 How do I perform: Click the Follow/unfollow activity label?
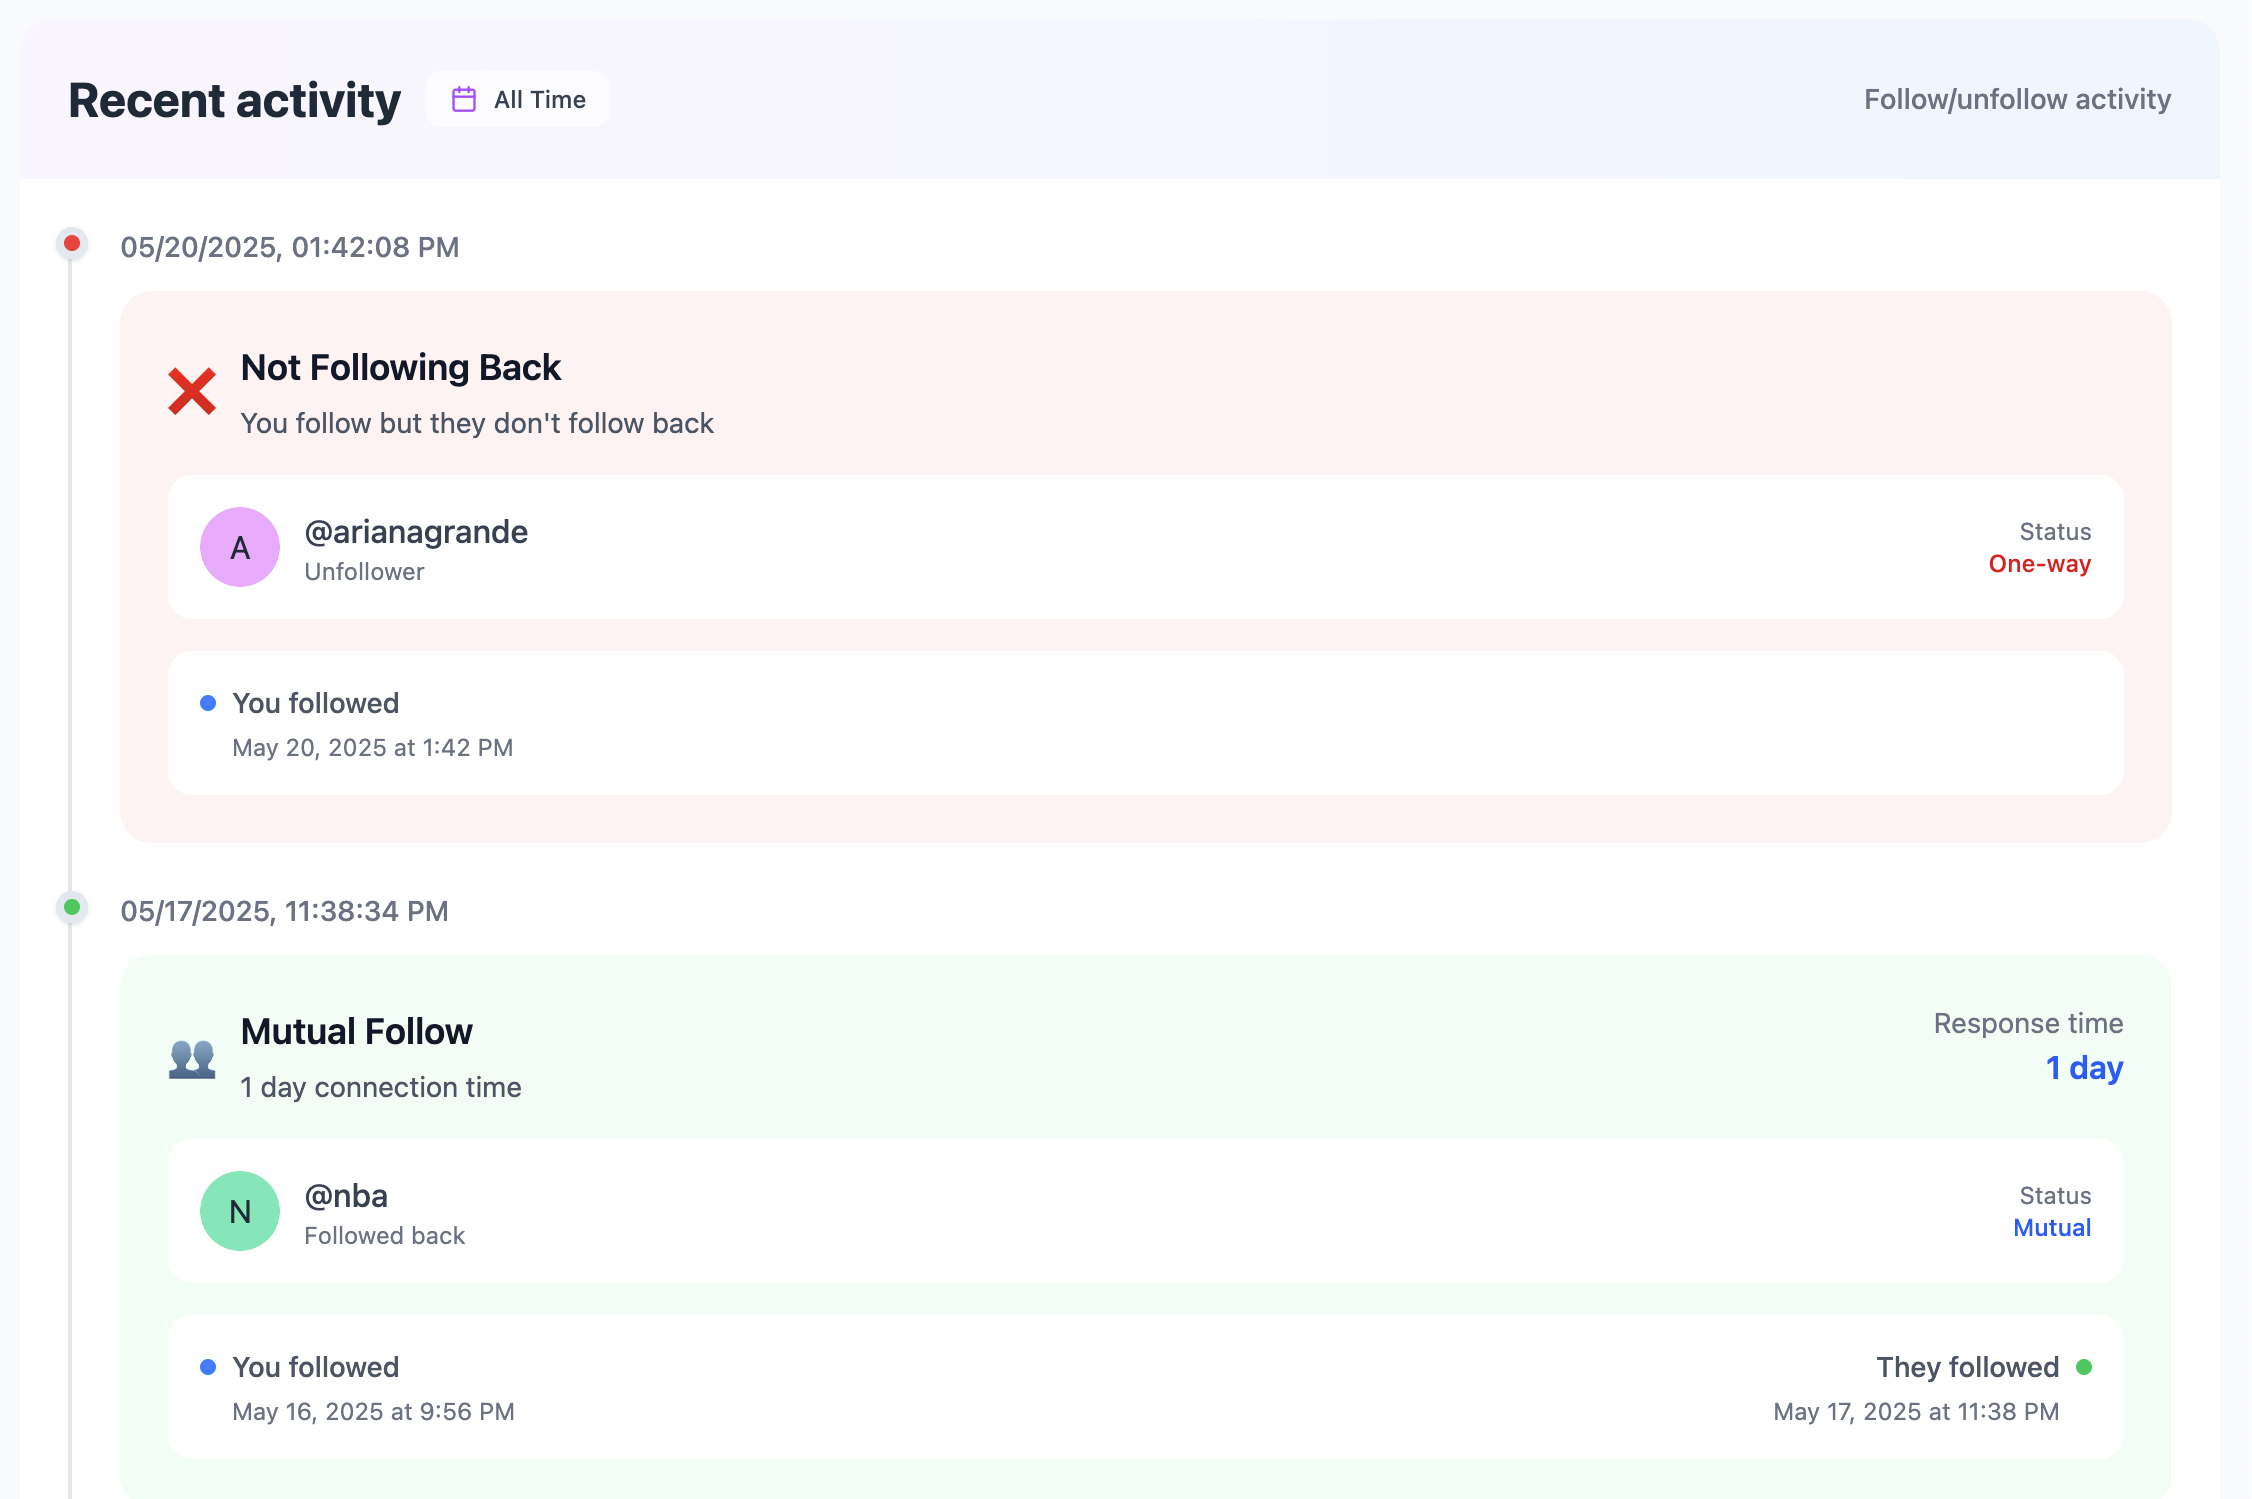point(2017,99)
